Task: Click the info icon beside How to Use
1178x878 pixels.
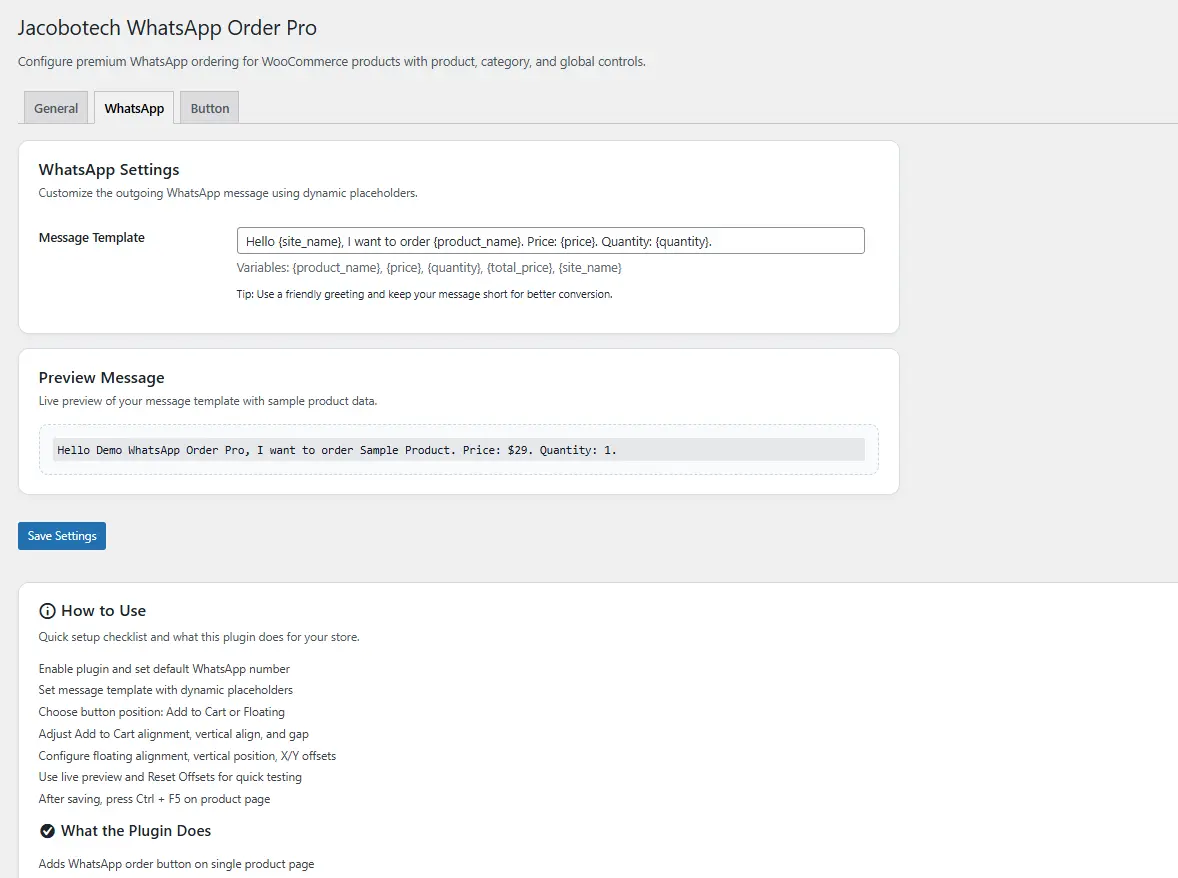Action: pos(47,611)
